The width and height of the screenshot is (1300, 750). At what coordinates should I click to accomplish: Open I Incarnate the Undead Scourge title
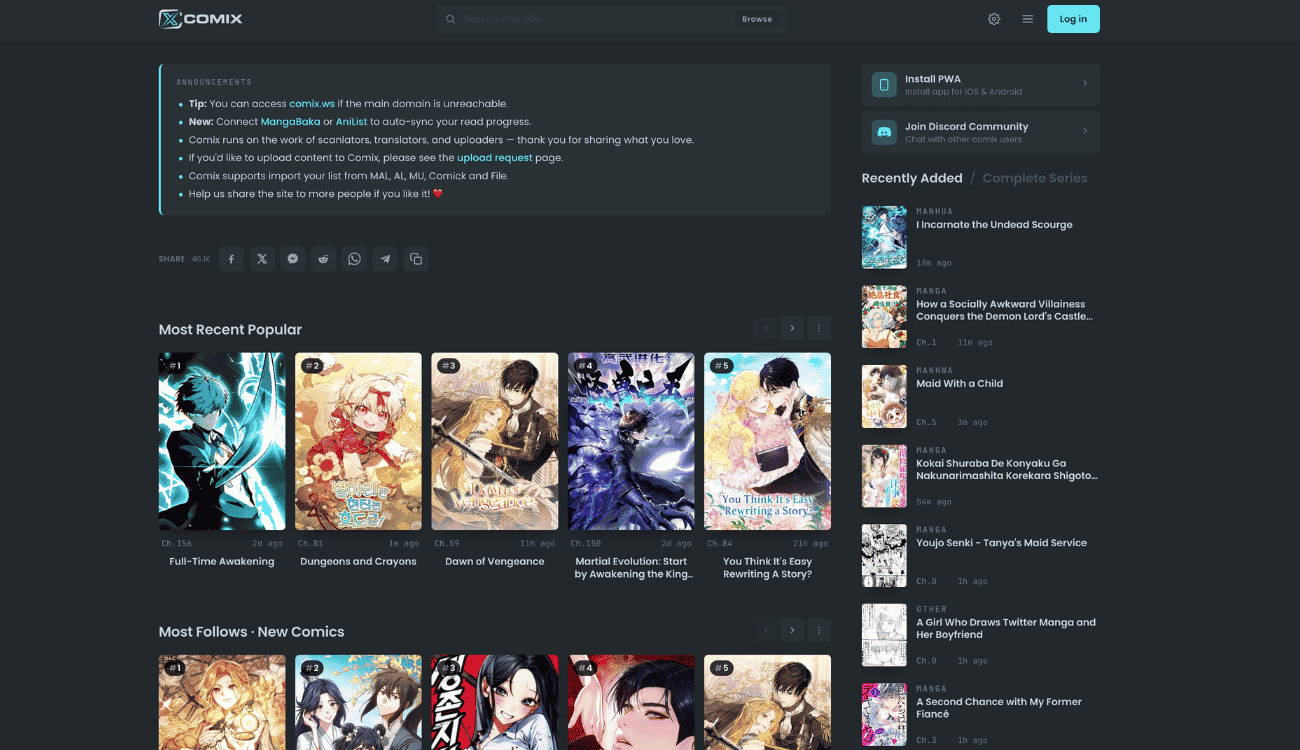click(x=994, y=225)
